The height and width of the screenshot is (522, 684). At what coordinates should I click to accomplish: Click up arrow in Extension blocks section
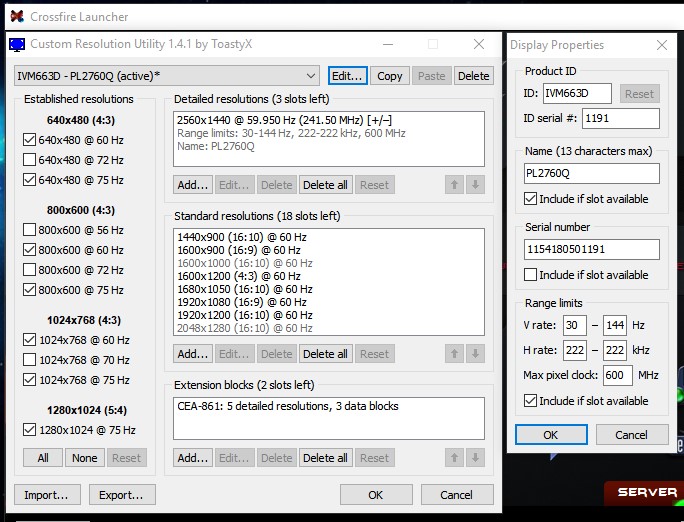click(454, 458)
